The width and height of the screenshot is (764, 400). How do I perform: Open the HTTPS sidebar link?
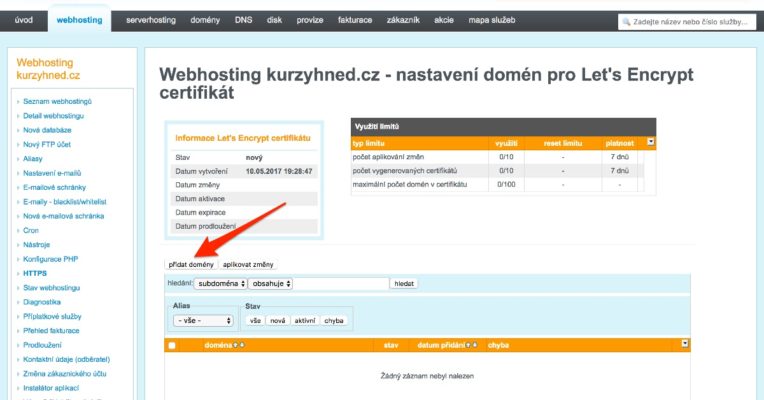pos(35,273)
